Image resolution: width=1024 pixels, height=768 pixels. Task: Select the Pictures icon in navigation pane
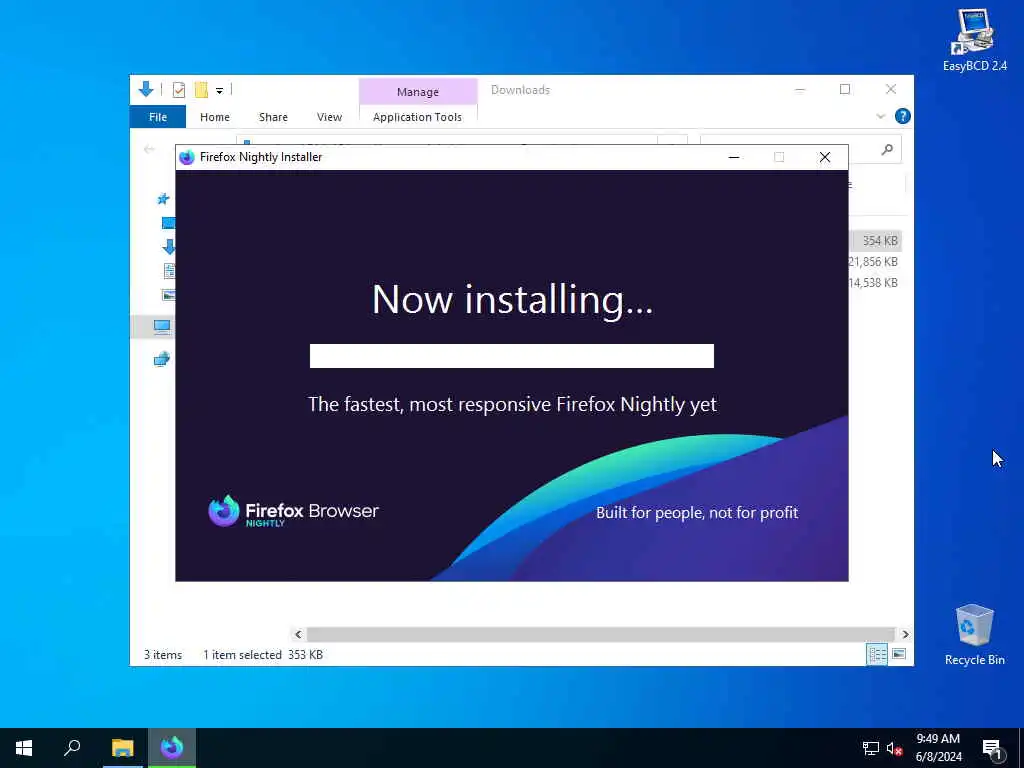[x=168, y=295]
